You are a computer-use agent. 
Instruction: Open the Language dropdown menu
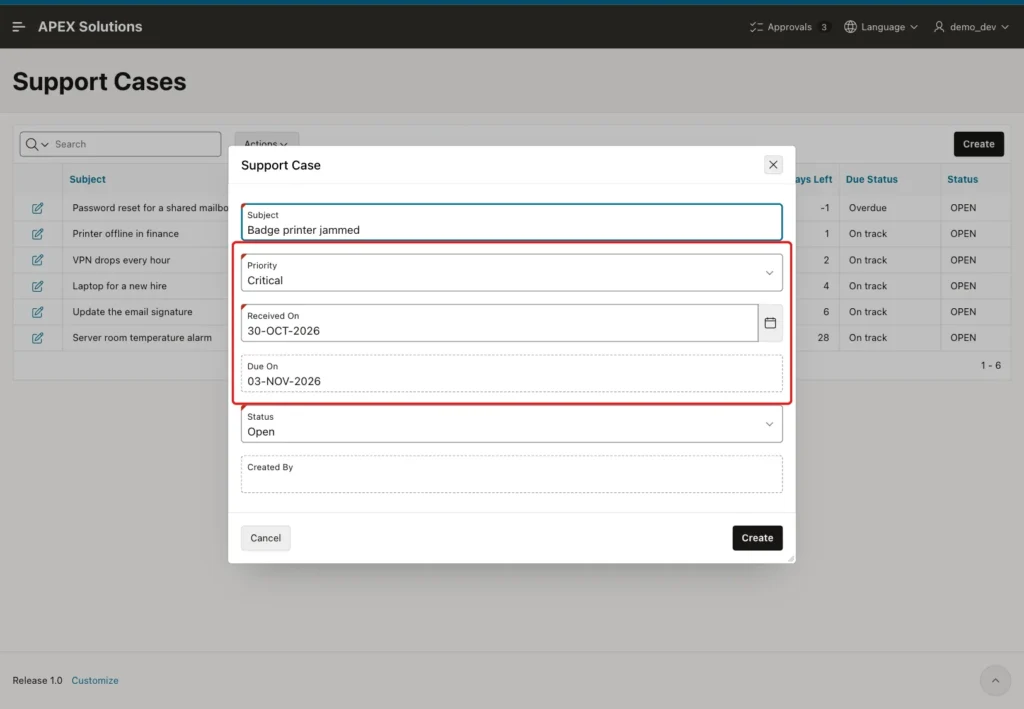pos(881,27)
